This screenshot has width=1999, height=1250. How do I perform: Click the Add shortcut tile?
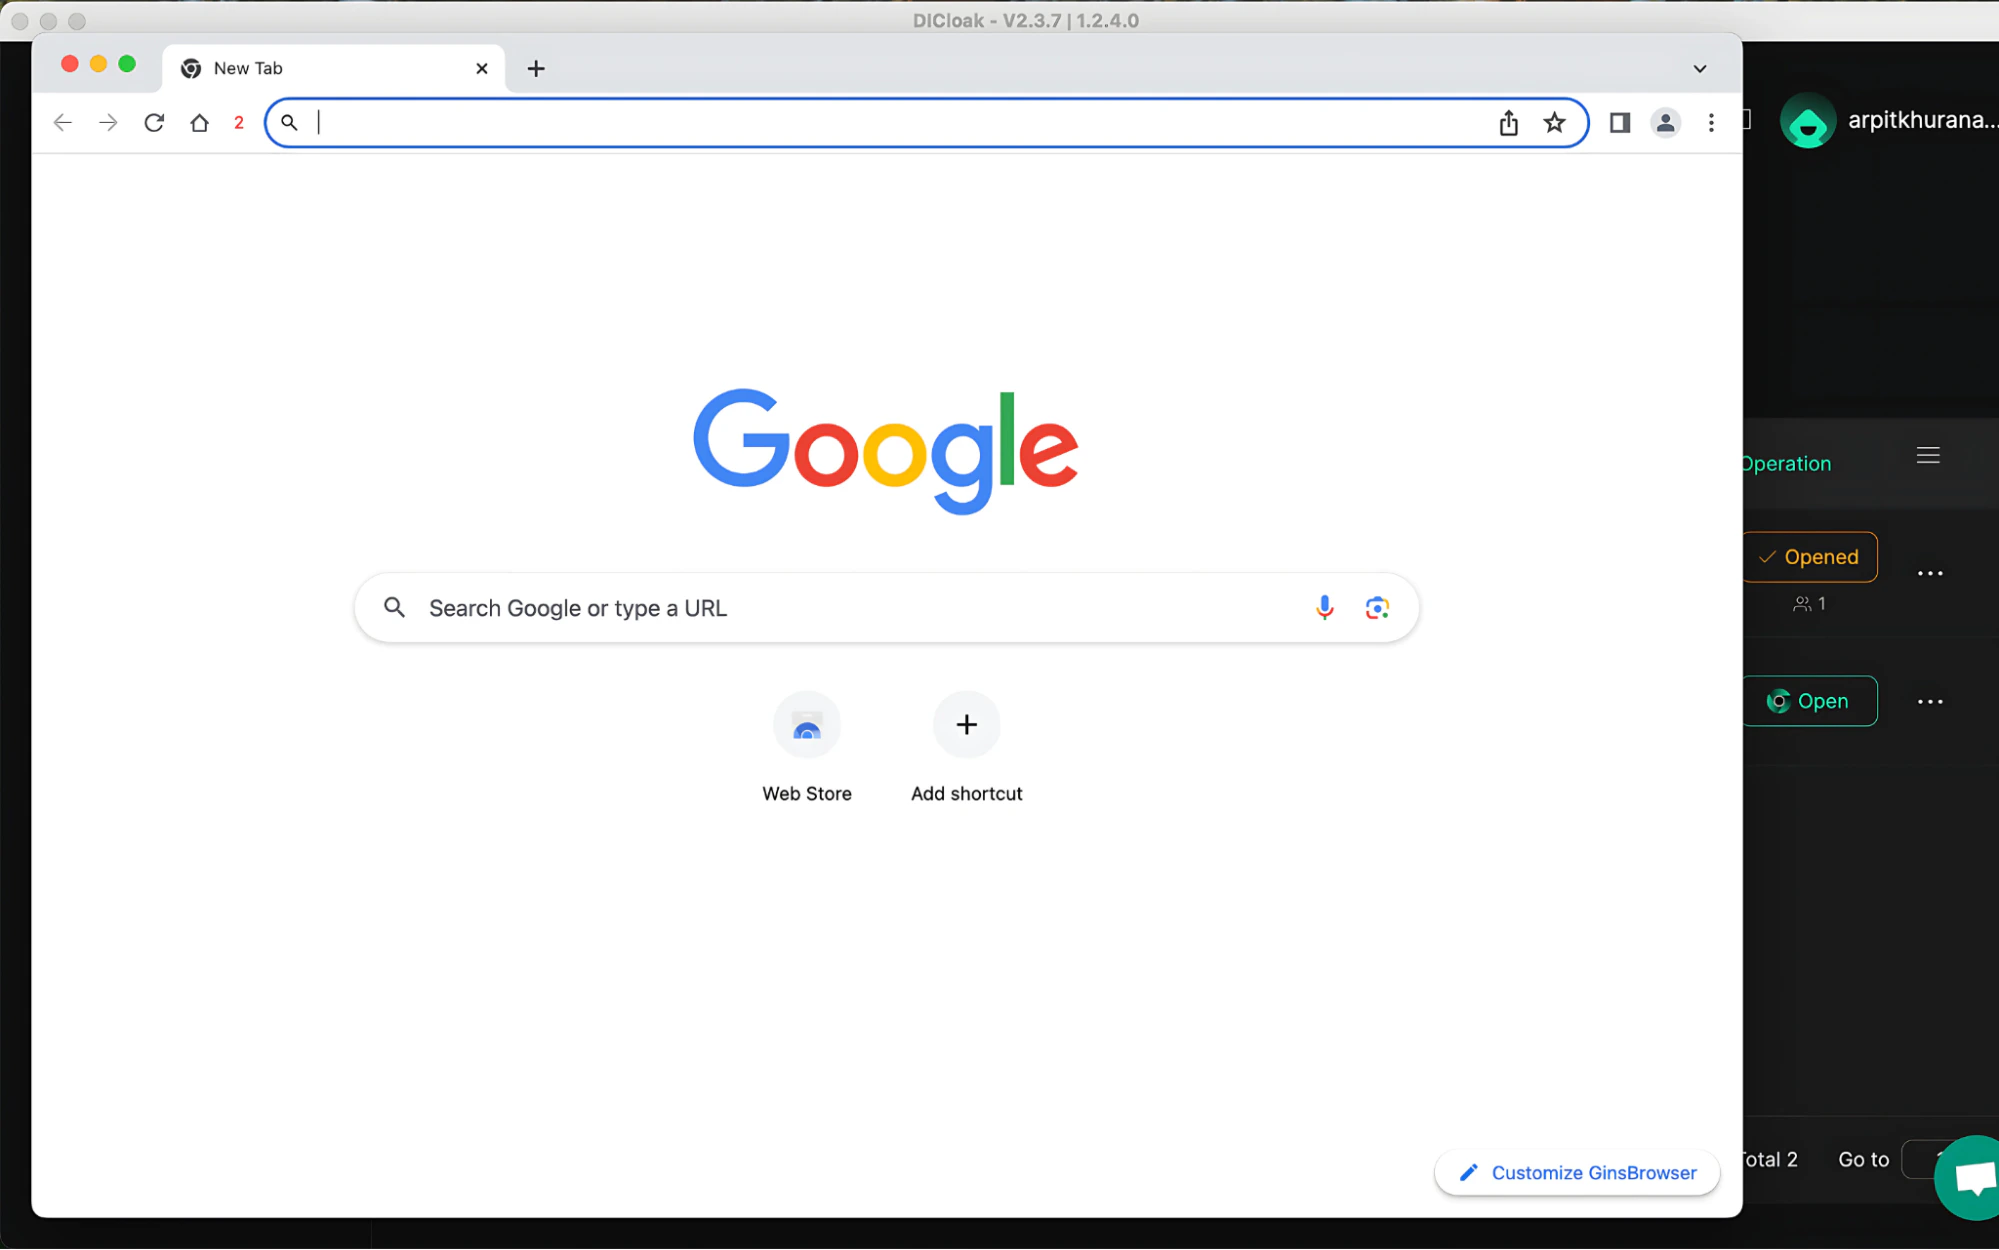click(x=966, y=724)
